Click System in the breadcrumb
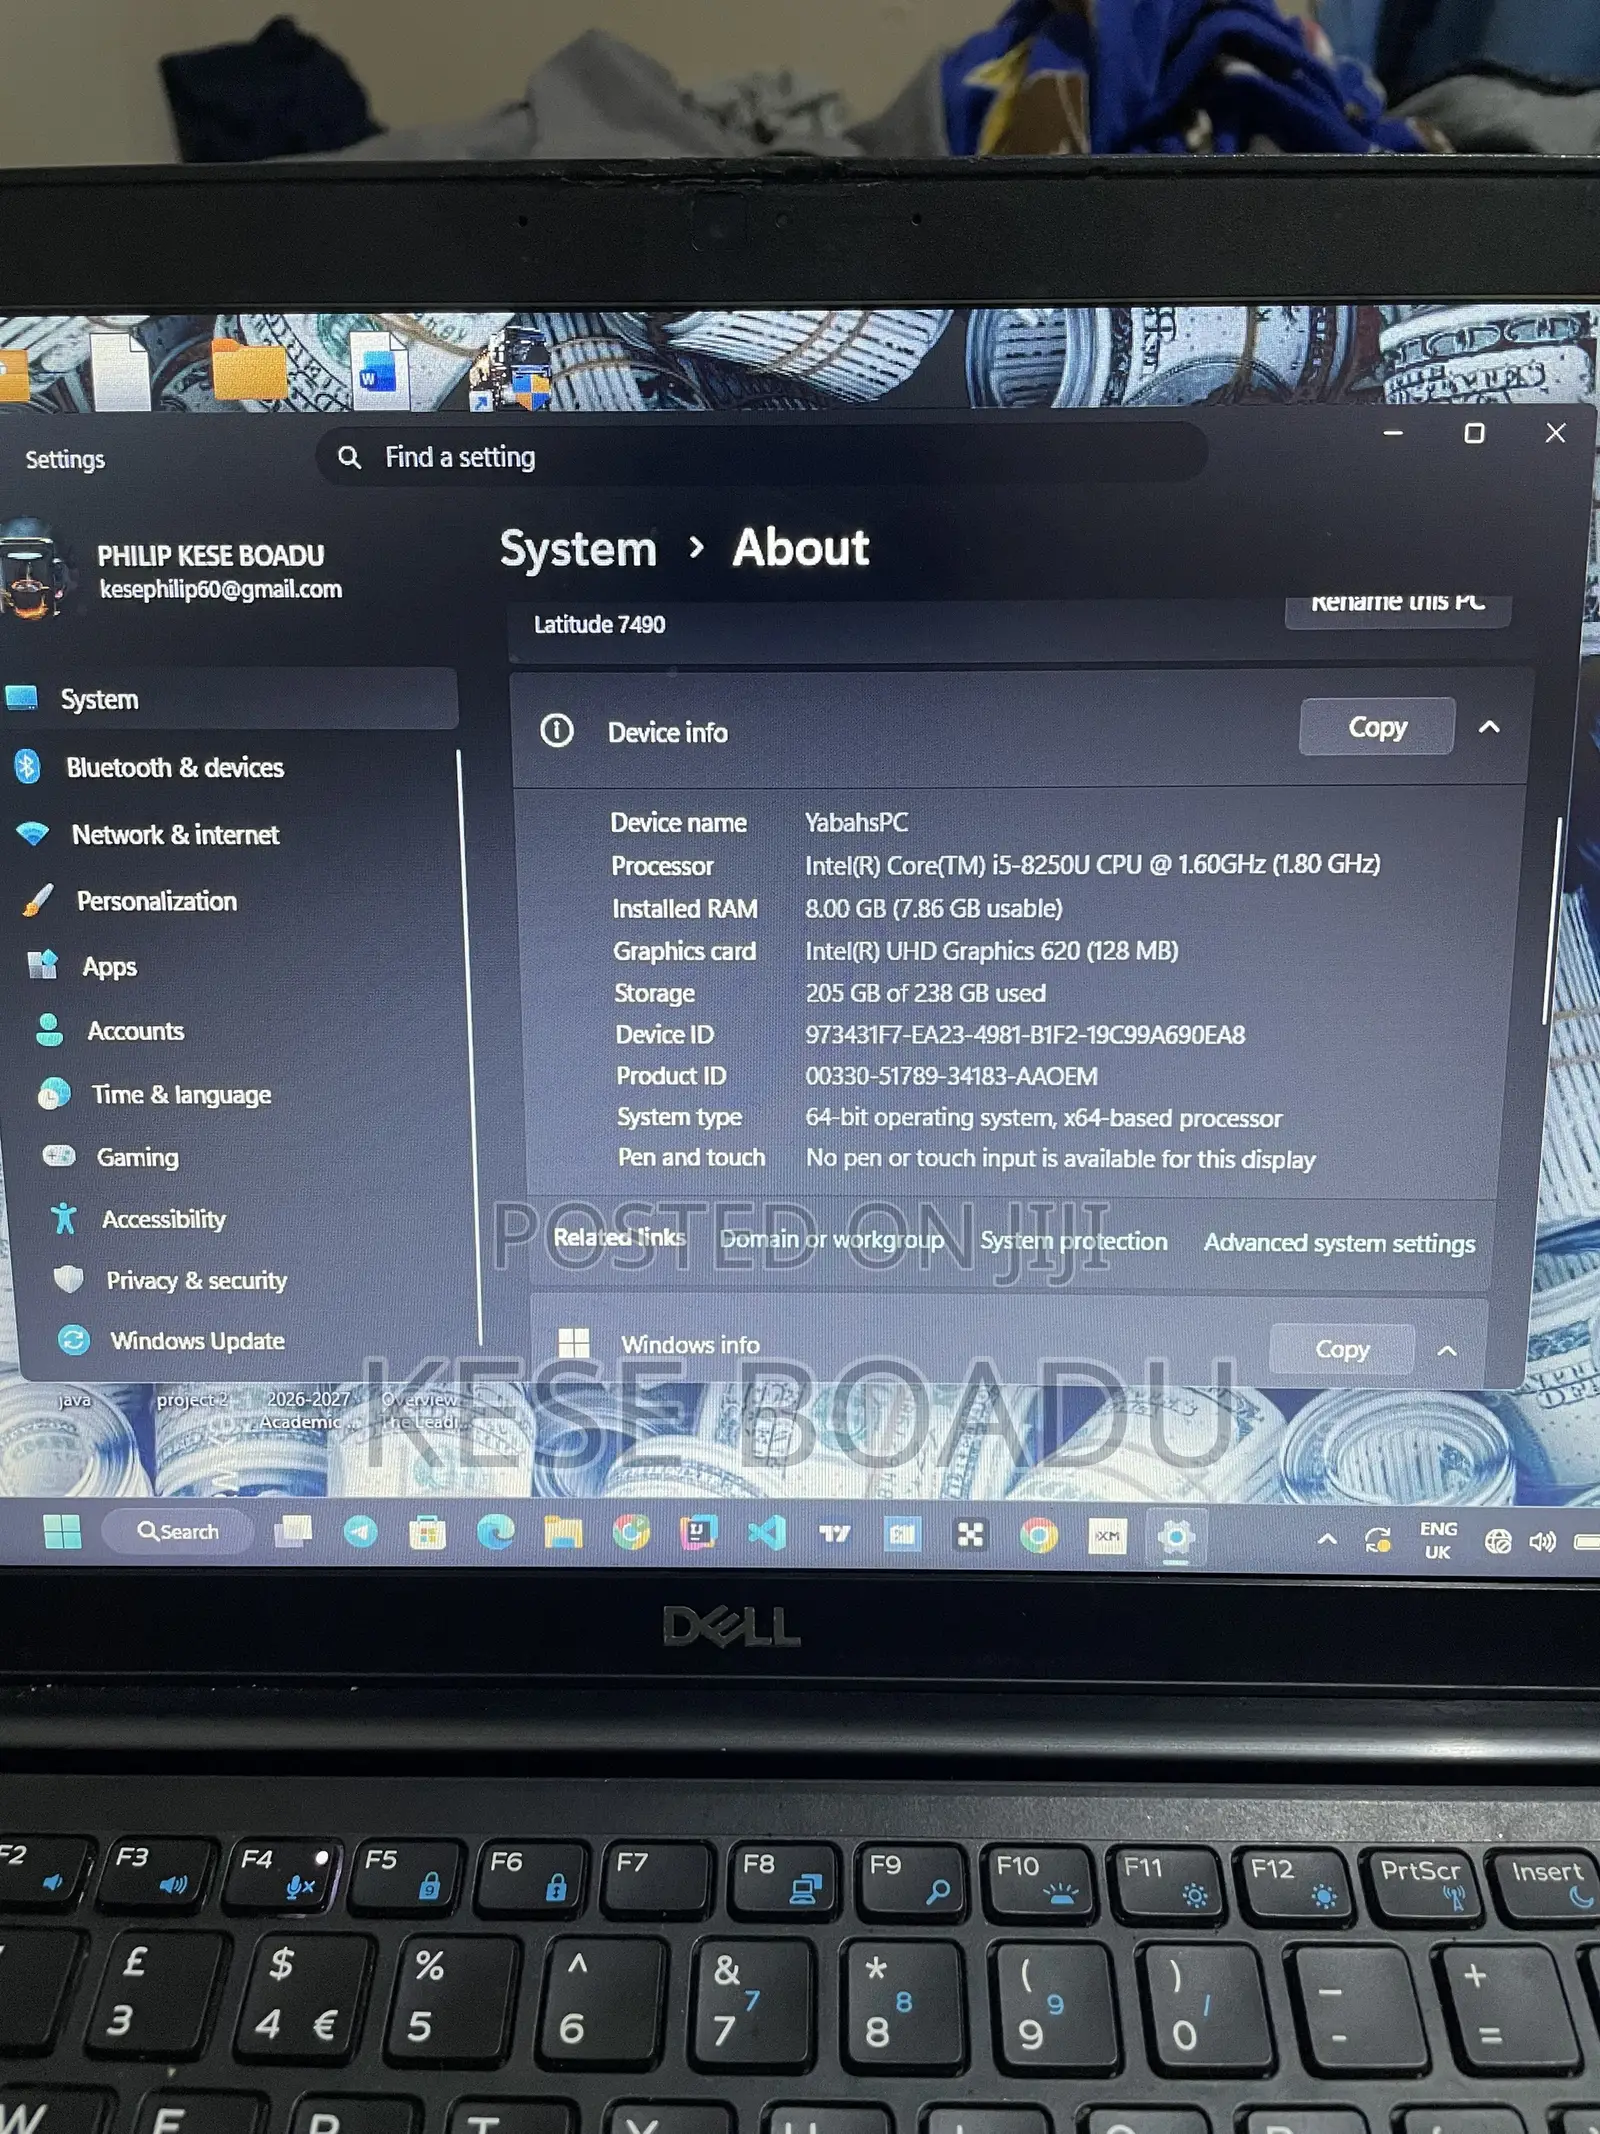The height and width of the screenshot is (2134, 1600). (x=578, y=549)
